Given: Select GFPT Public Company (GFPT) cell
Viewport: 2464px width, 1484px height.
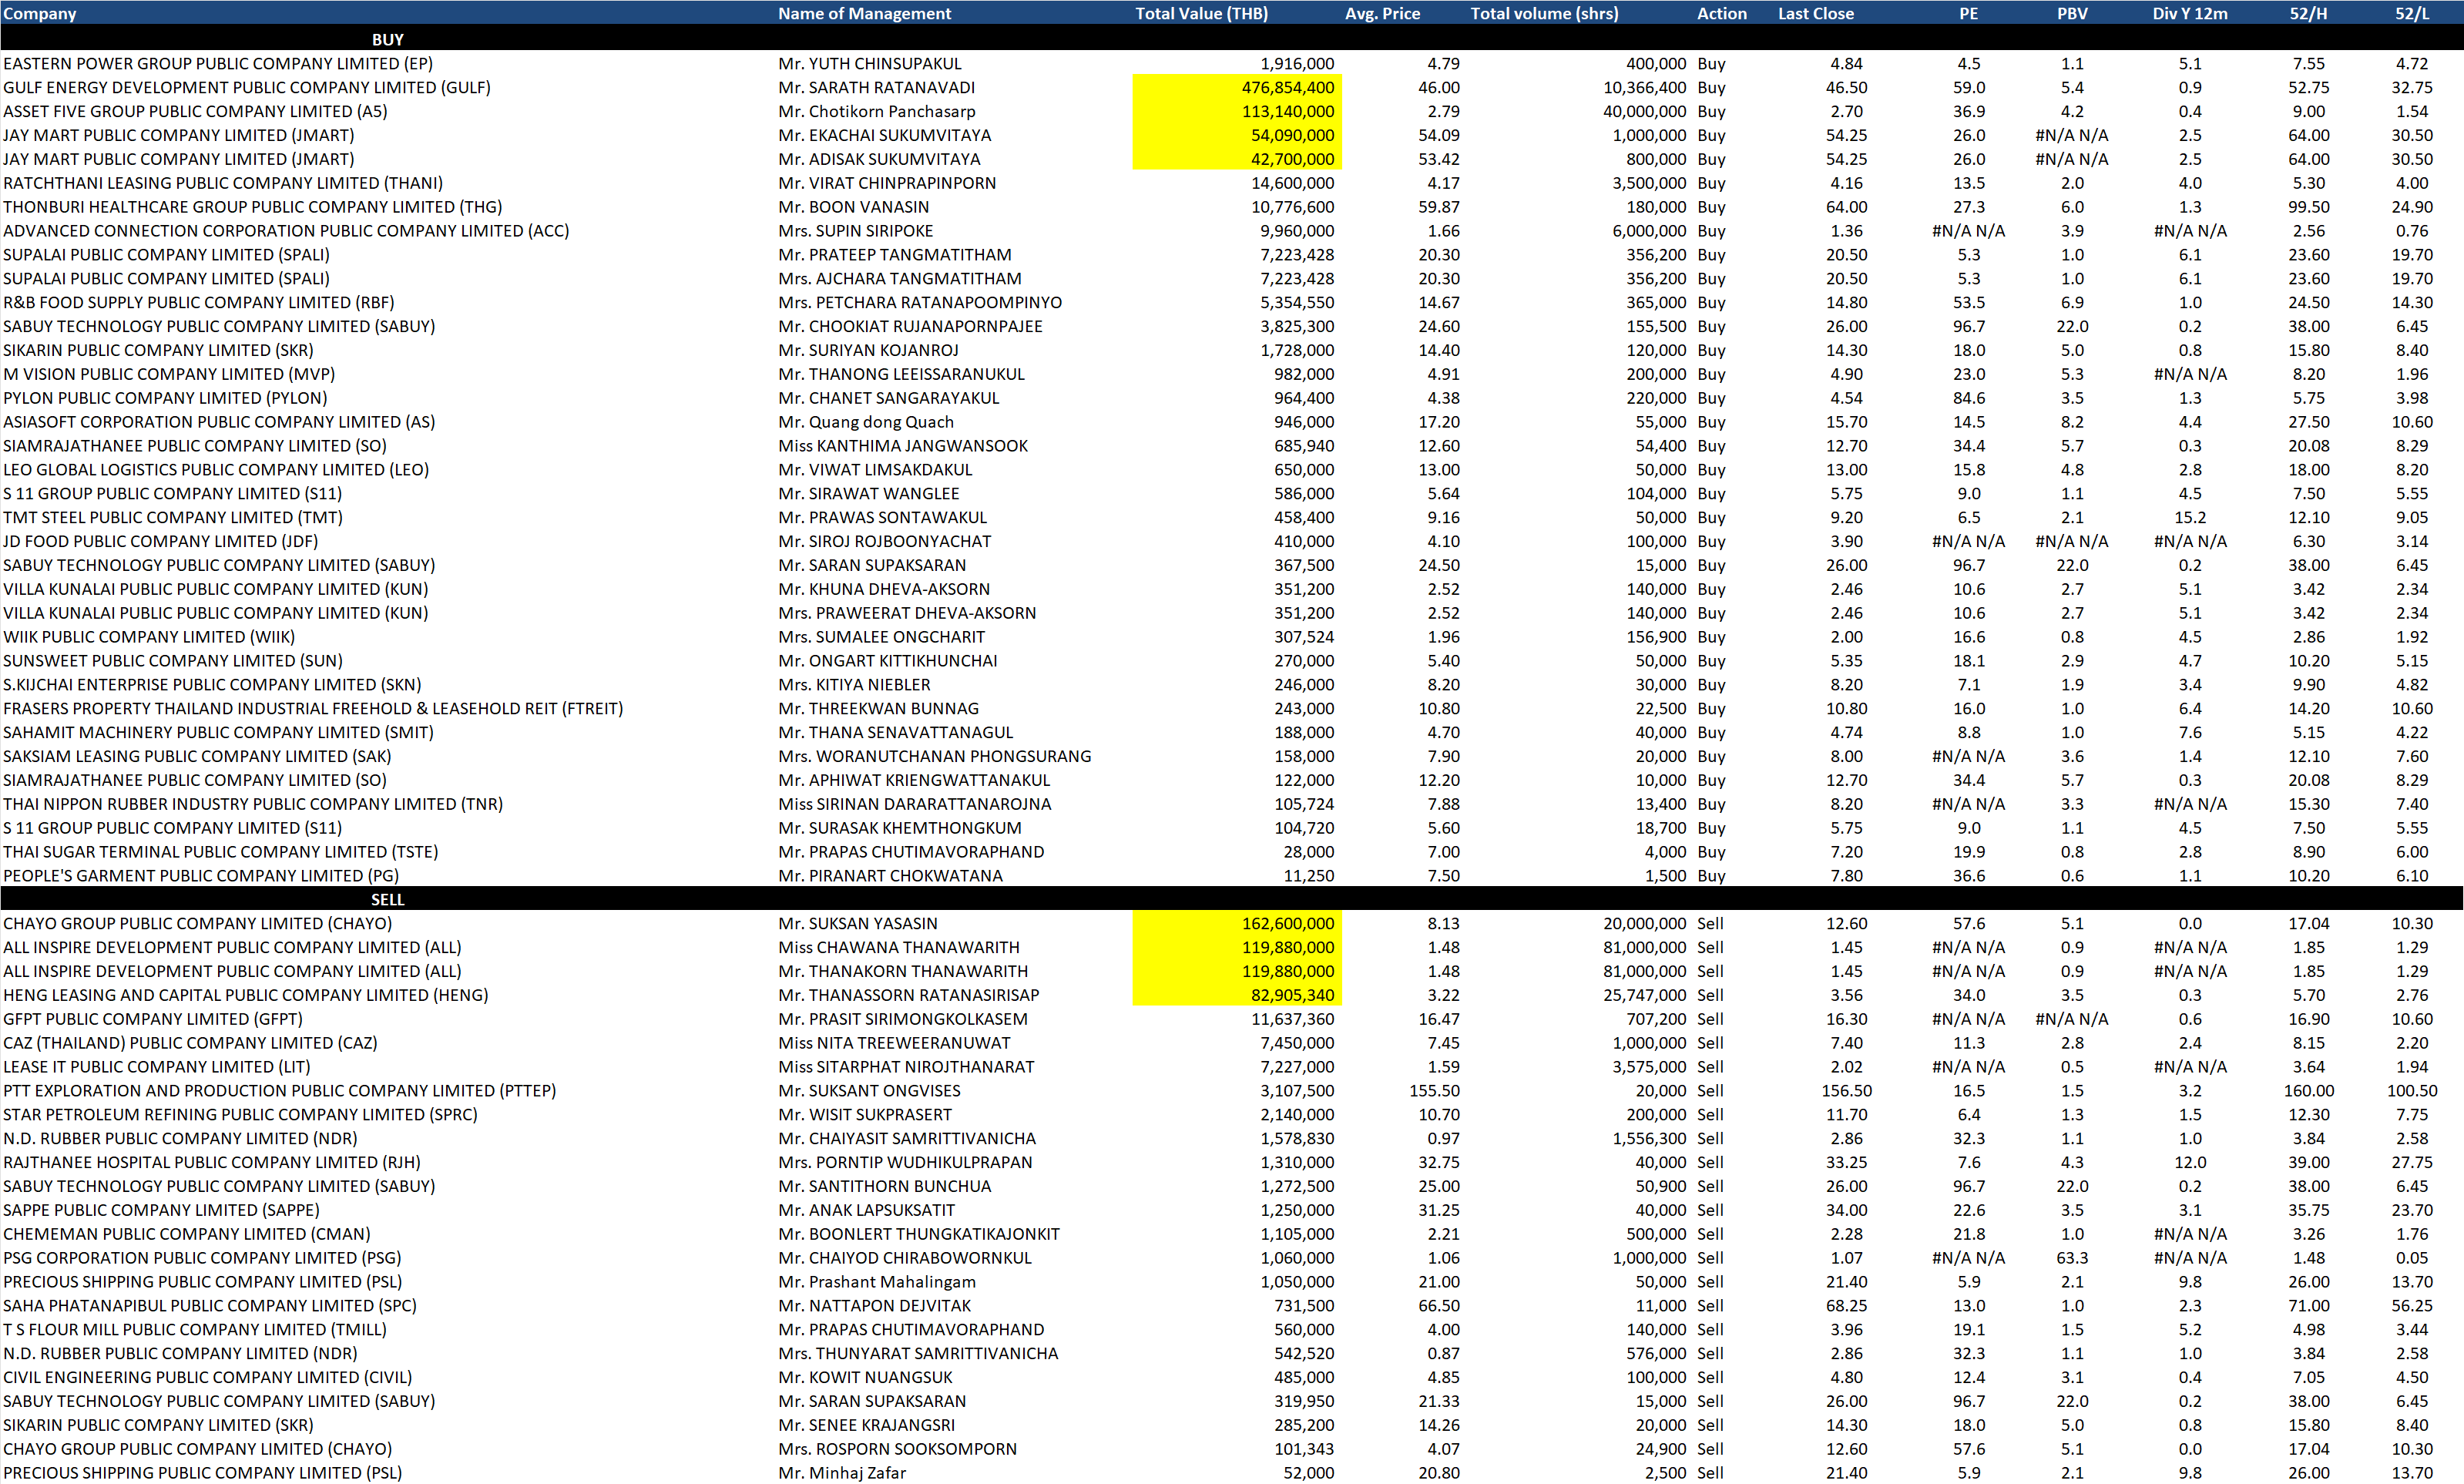Looking at the screenshot, I should click(x=153, y=1019).
